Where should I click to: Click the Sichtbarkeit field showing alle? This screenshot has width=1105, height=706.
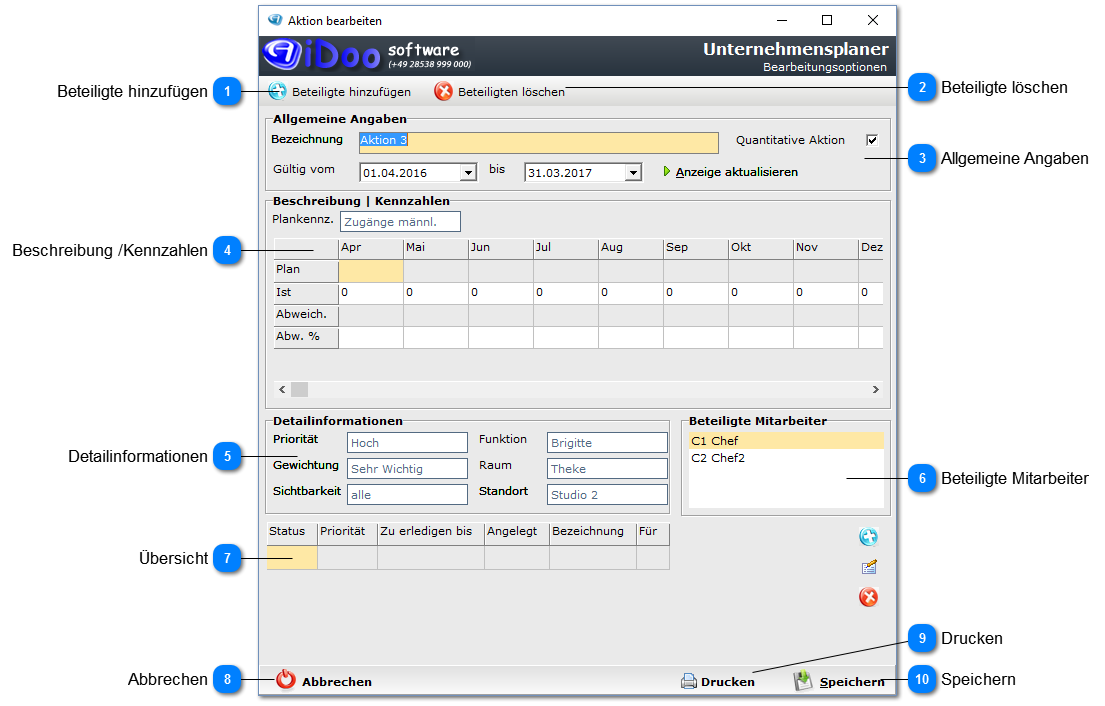407,495
